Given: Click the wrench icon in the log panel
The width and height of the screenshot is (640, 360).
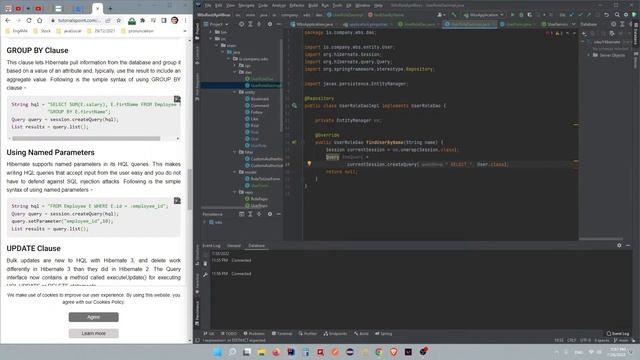Looking at the screenshot, I should (205, 275).
